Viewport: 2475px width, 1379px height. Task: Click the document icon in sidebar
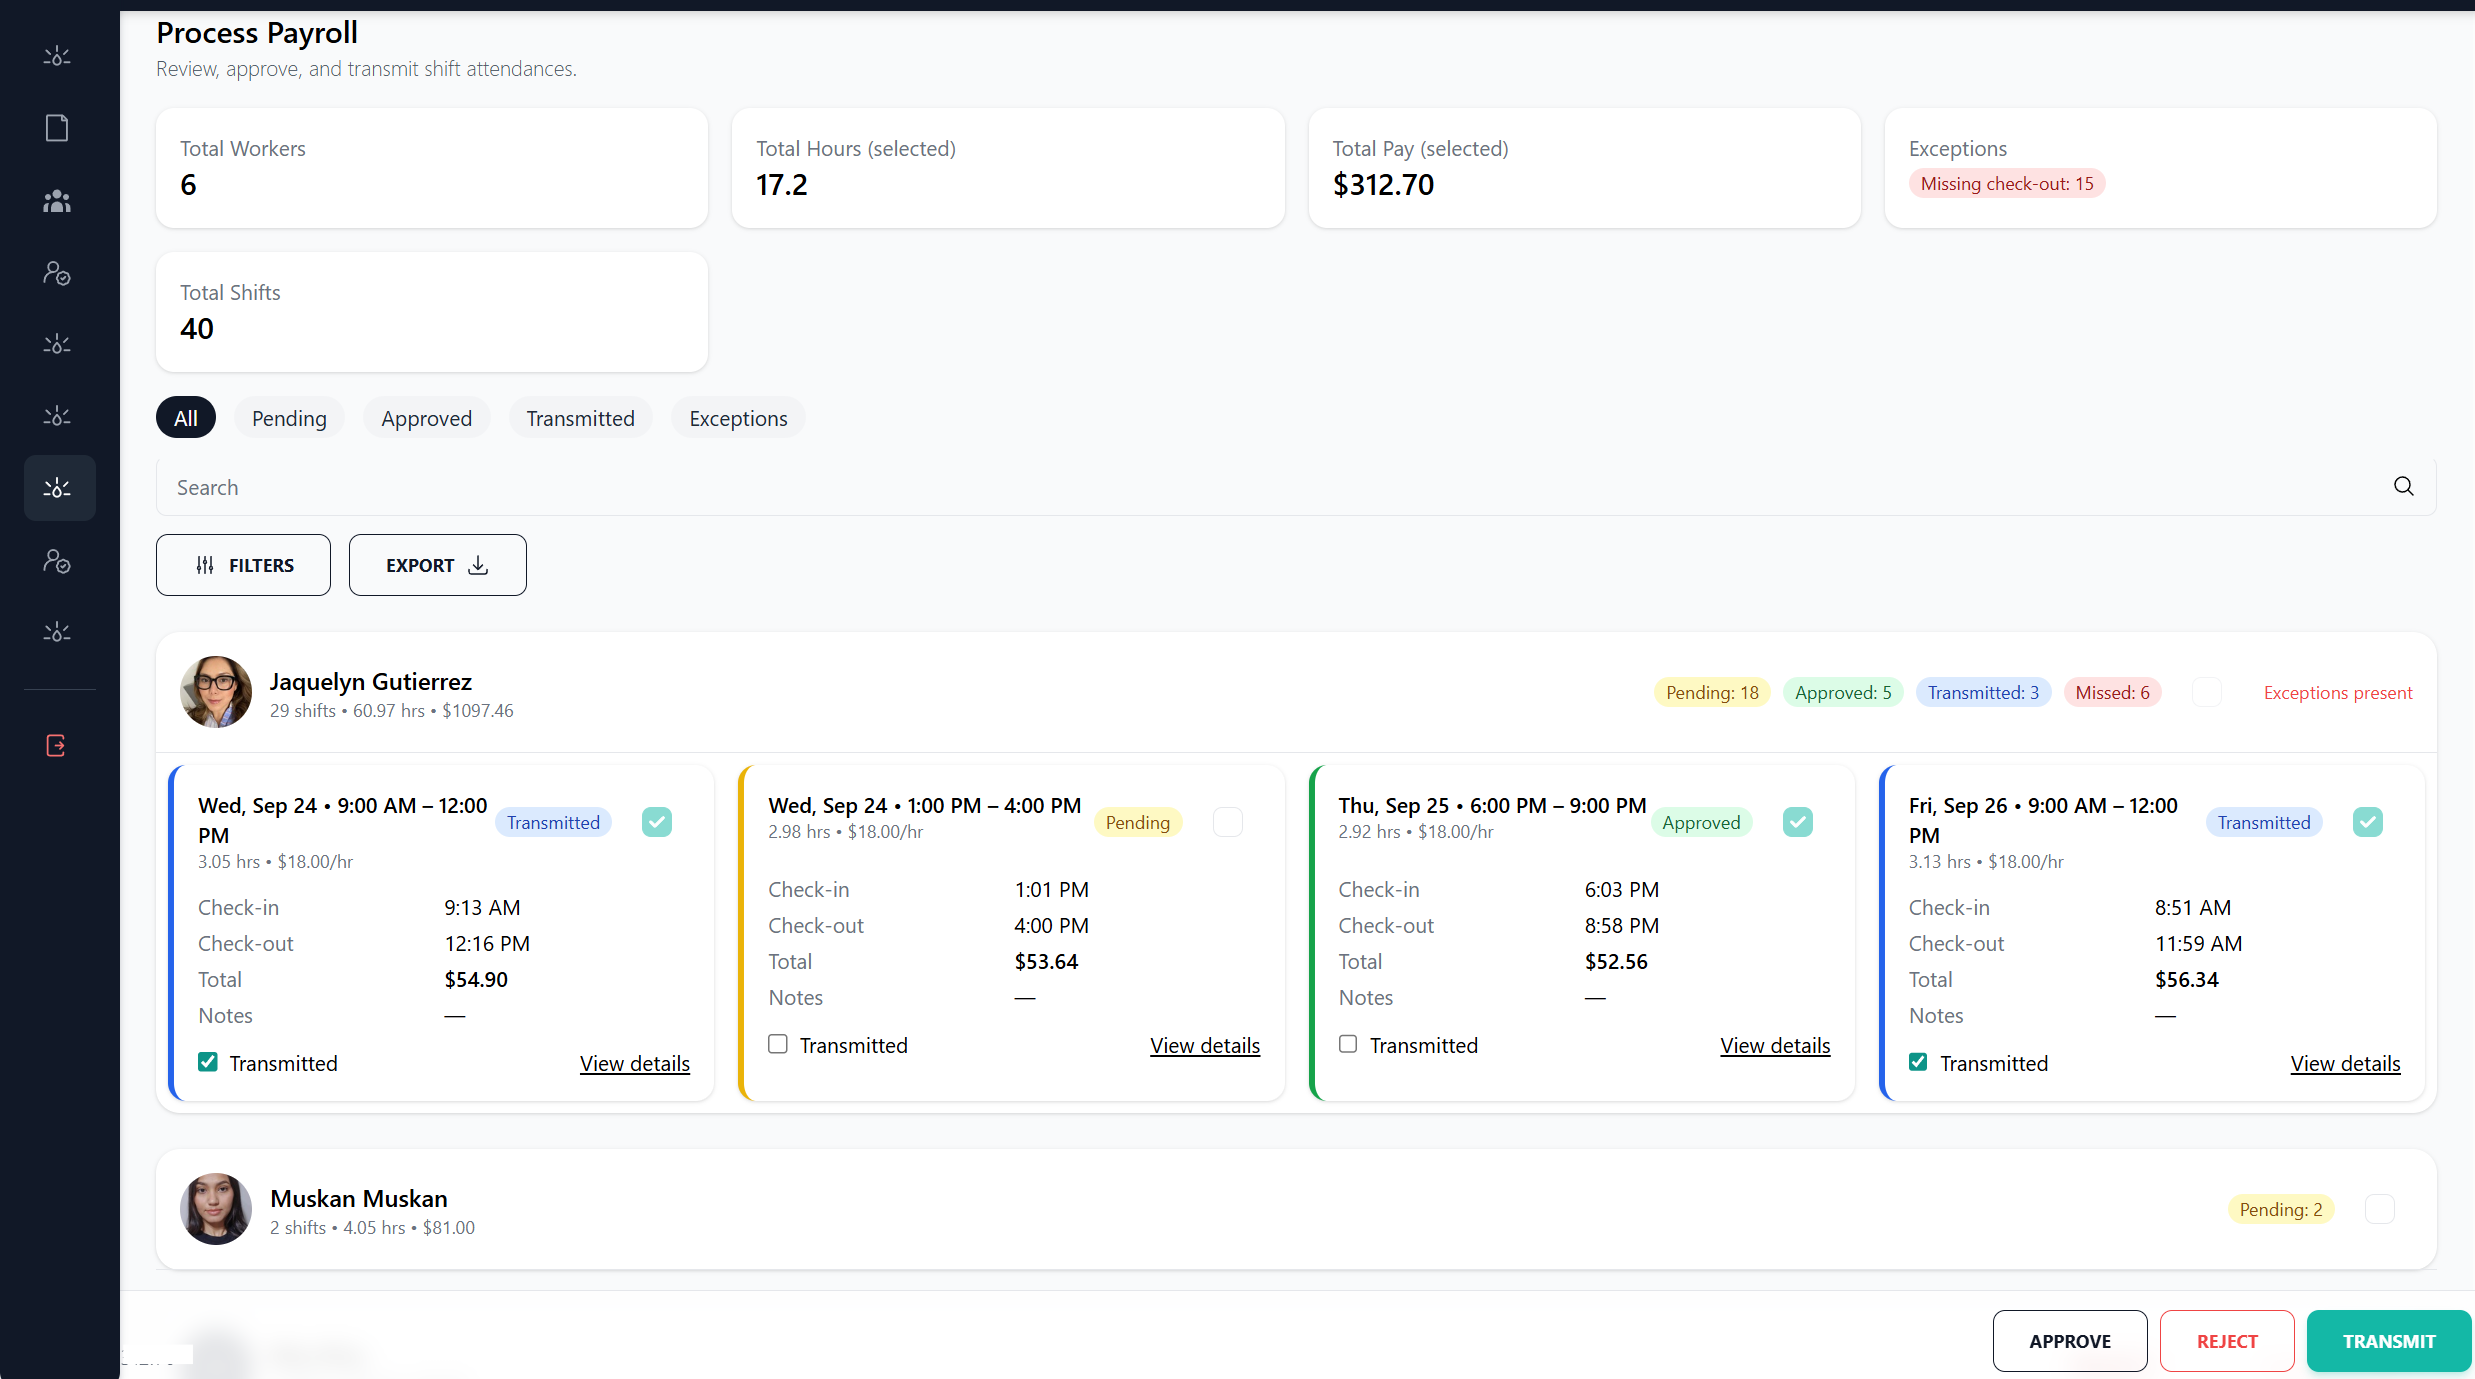pos(57,128)
